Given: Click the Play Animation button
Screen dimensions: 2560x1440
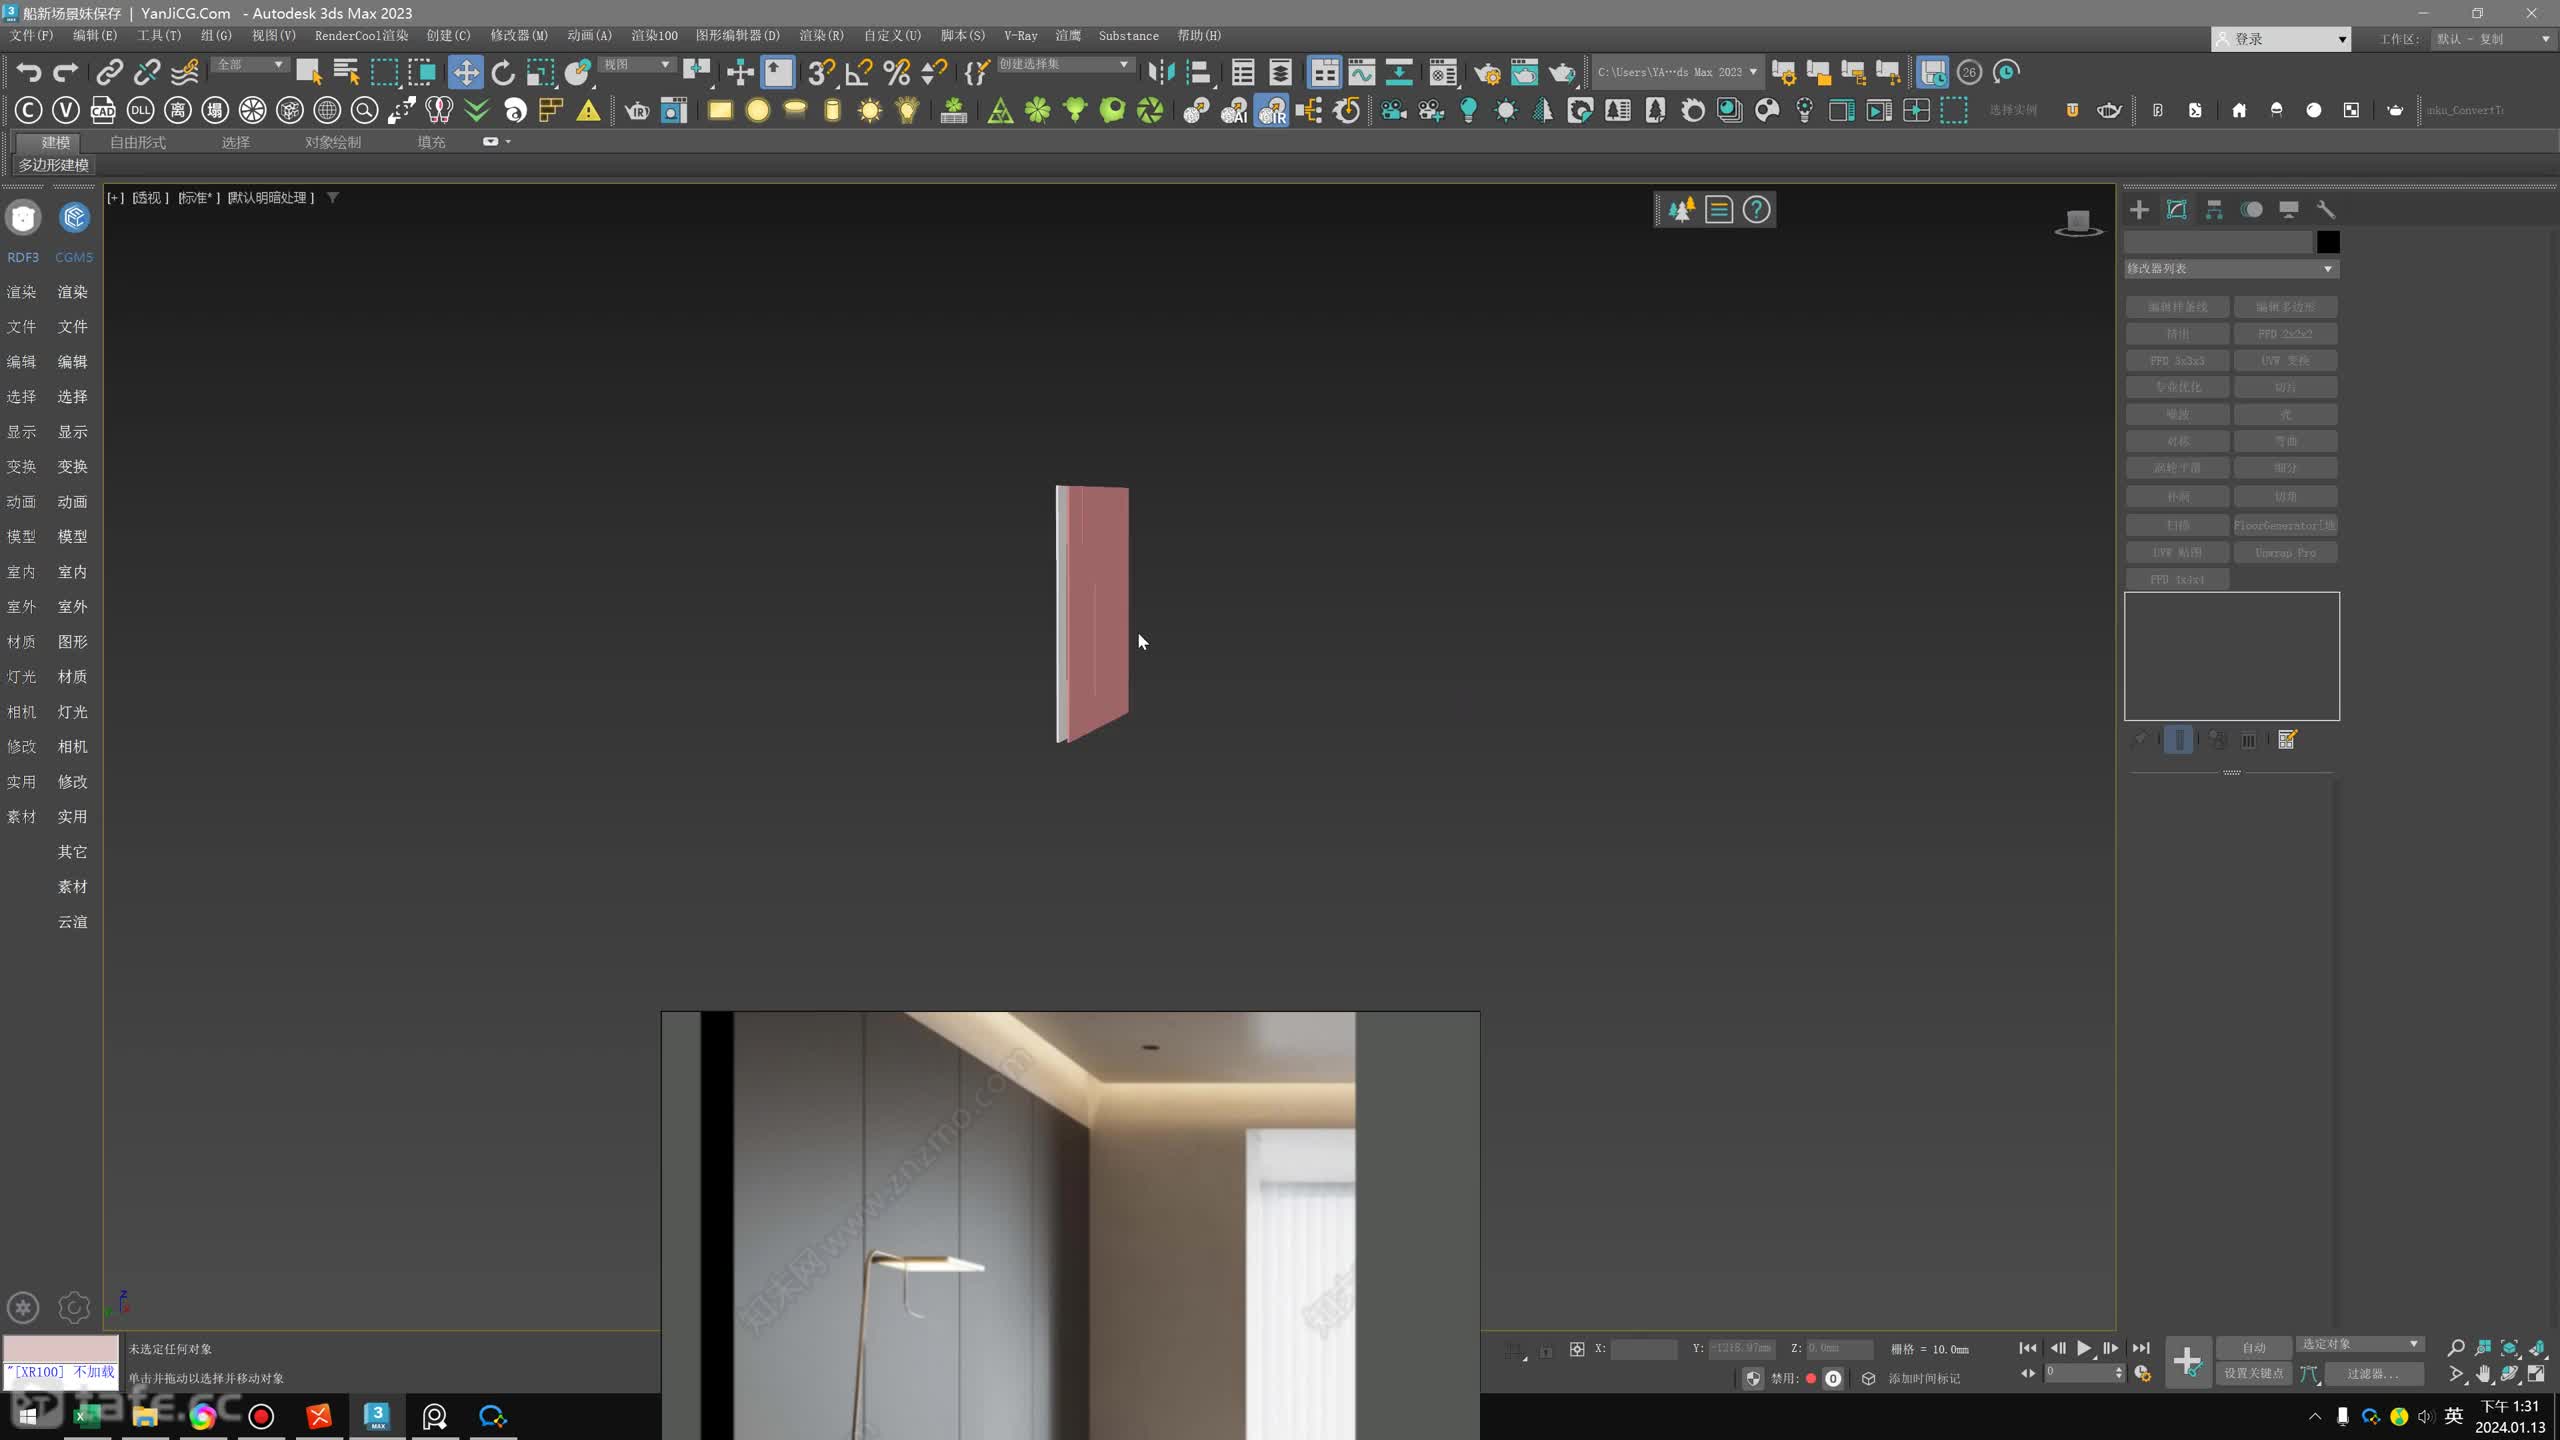Looking at the screenshot, I should [2084, 1348].
